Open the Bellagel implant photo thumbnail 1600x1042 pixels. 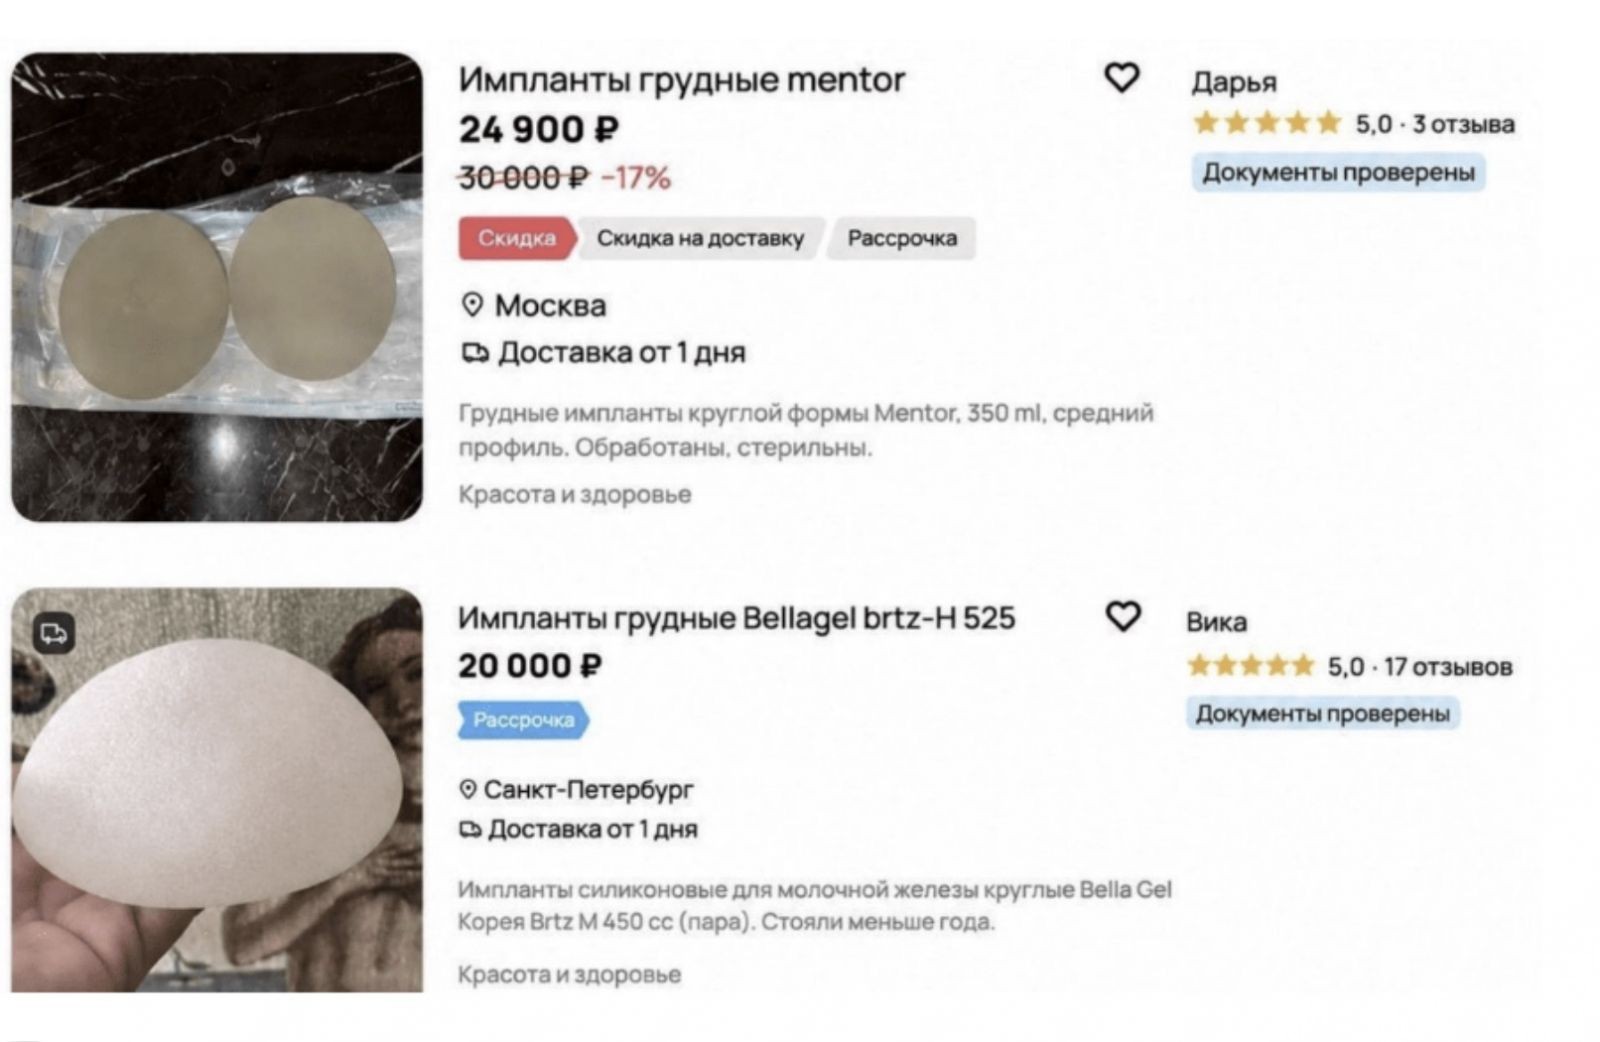217,790
